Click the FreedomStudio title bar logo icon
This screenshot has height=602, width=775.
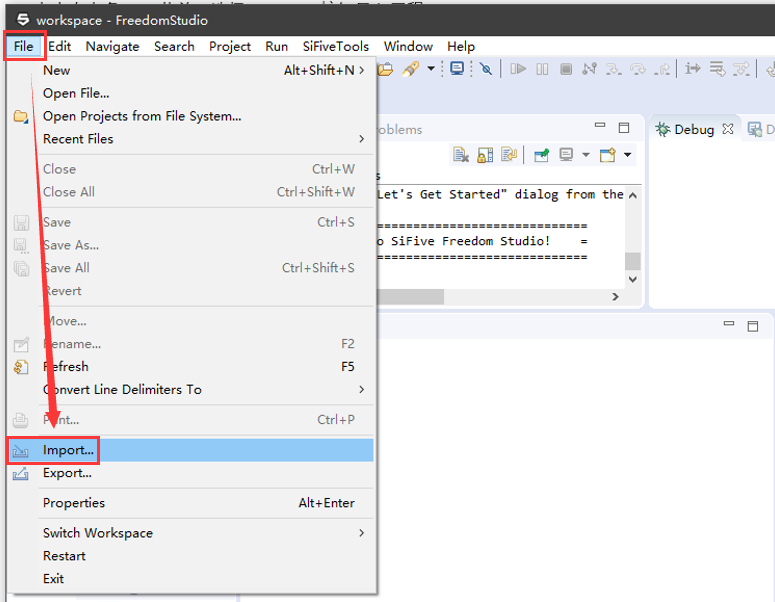[x=23, y=20]
